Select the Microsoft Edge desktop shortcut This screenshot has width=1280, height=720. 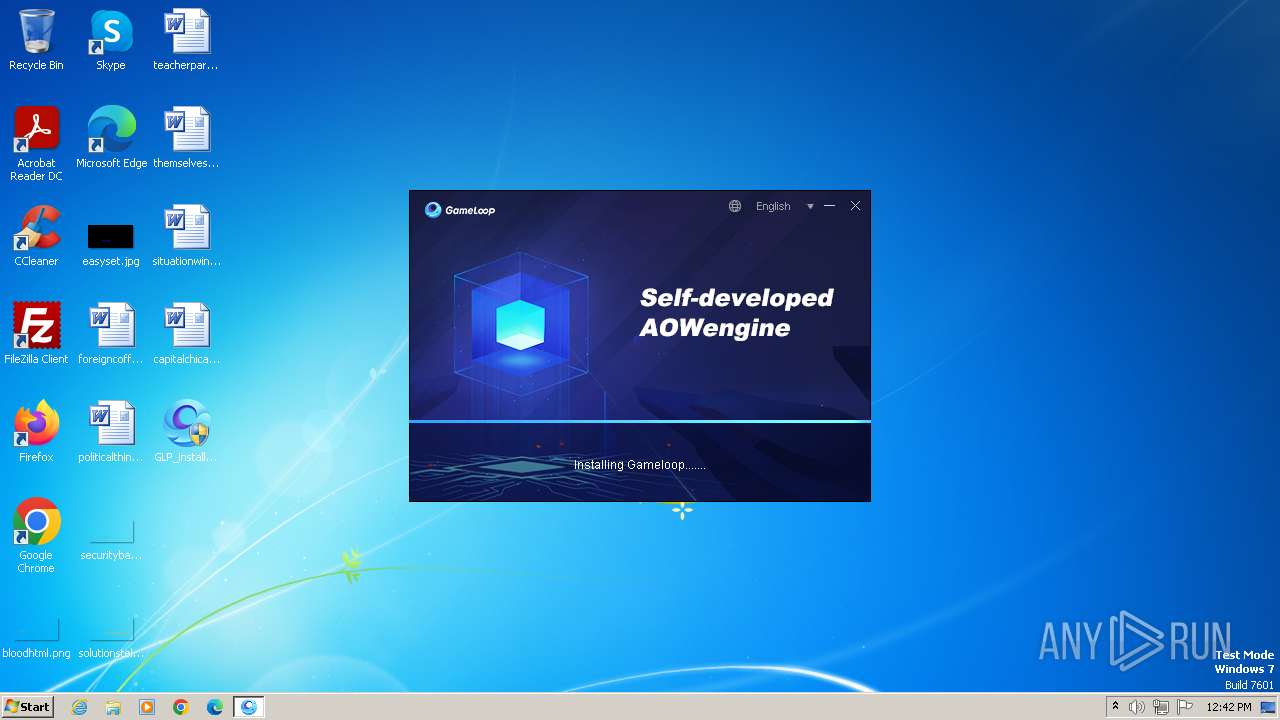111,138
